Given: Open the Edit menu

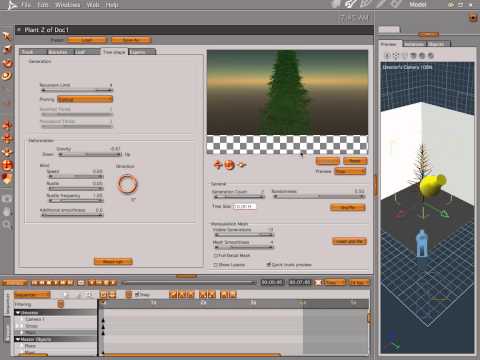Looking at the screenshot, I should [x=43, y=5].
